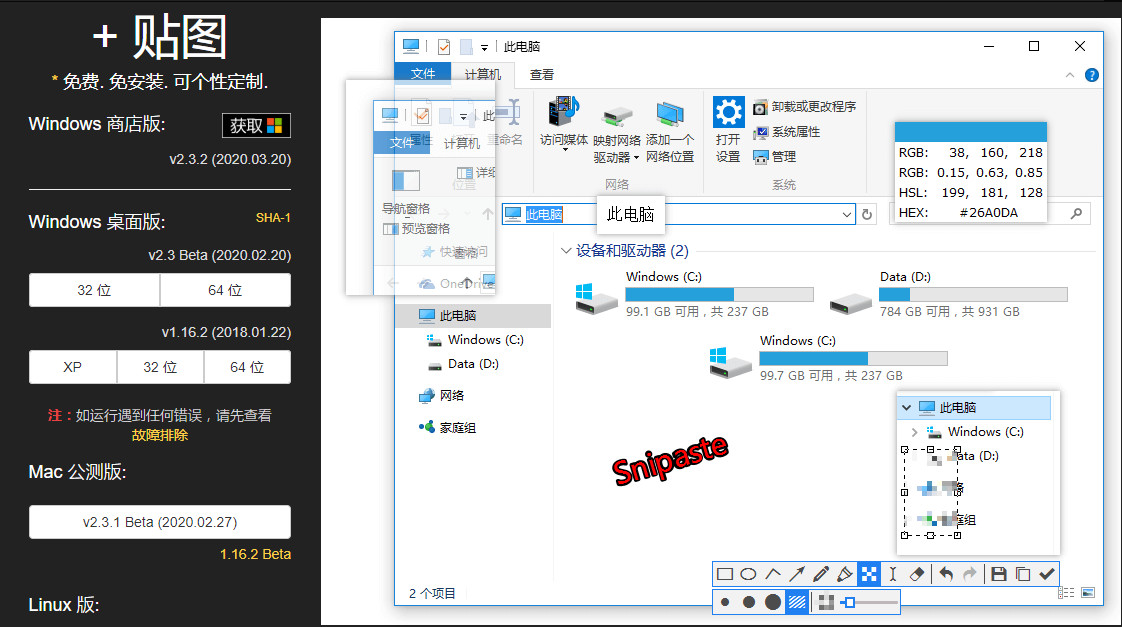Select 此电脑 in left navigation pane
The image size is (1122, 627).
[473, 316]
